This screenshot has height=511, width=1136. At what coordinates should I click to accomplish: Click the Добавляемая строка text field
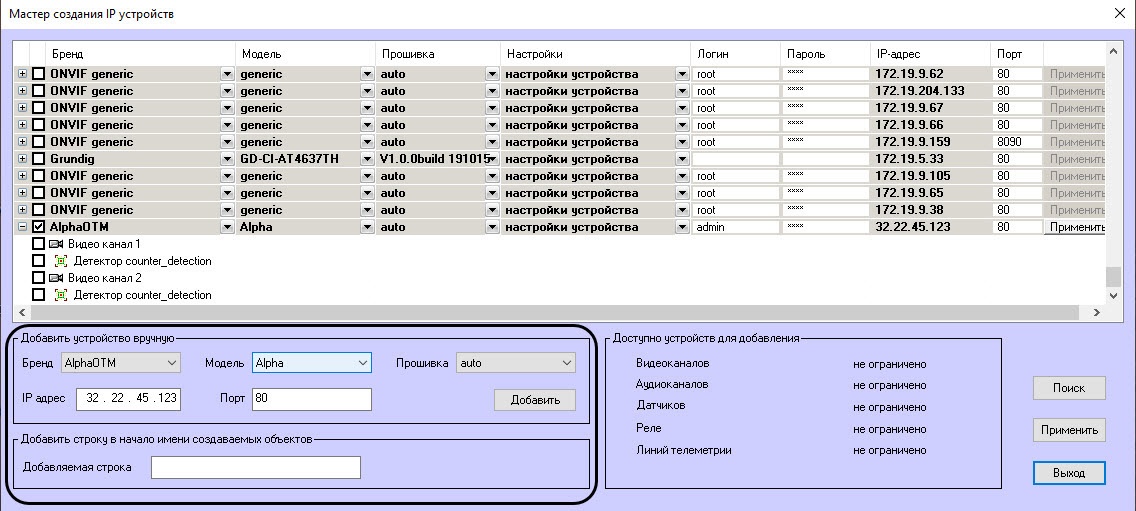point(256,468)
